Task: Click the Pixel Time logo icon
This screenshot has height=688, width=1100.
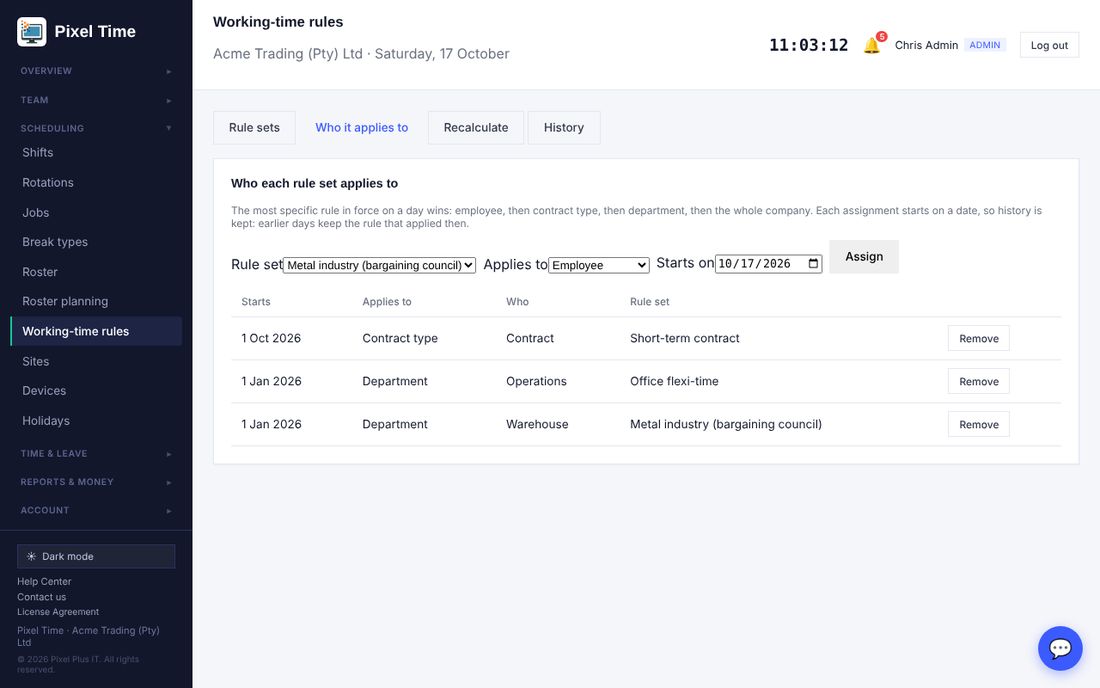Action: click(x=32, y=32)
